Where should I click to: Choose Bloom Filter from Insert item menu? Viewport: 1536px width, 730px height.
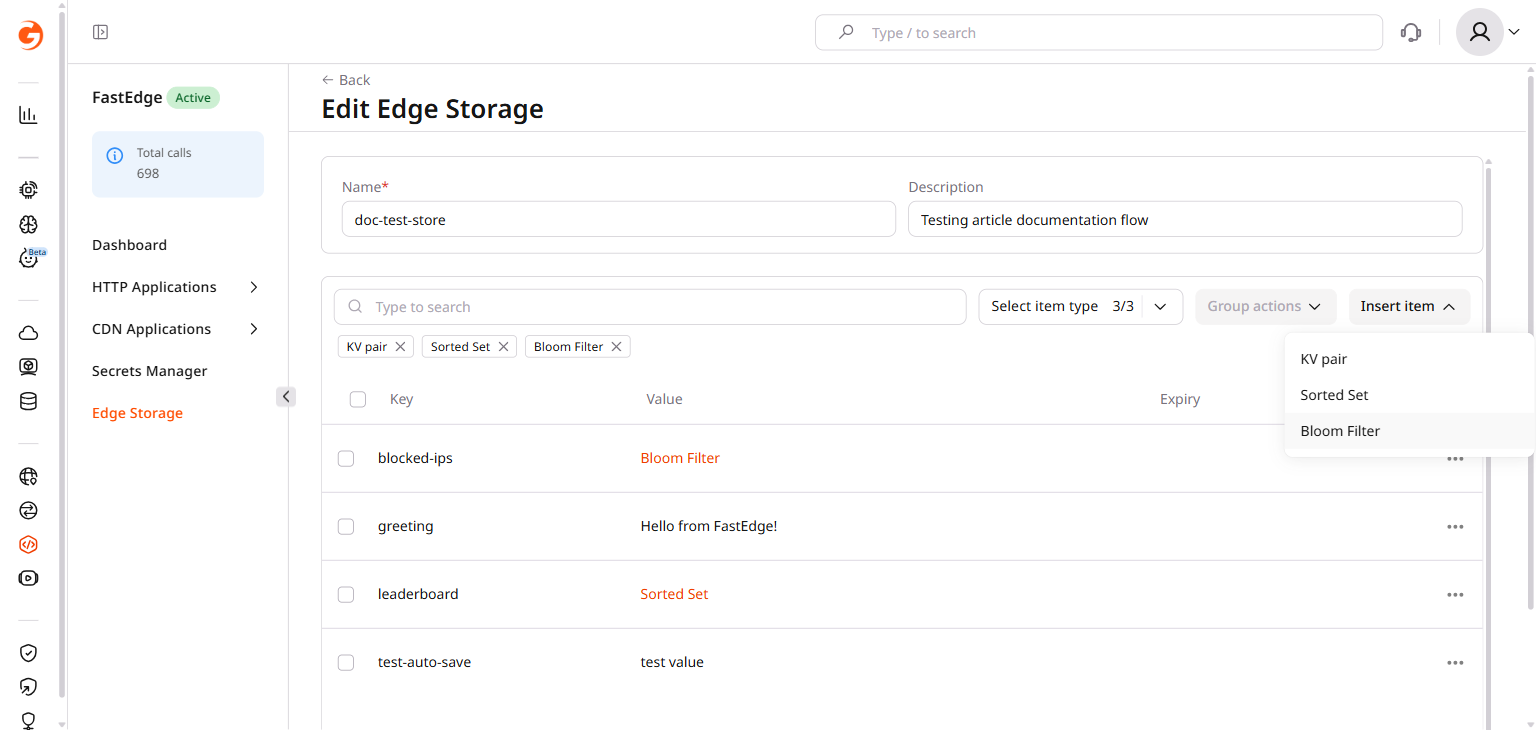(x=1409, y=431)
